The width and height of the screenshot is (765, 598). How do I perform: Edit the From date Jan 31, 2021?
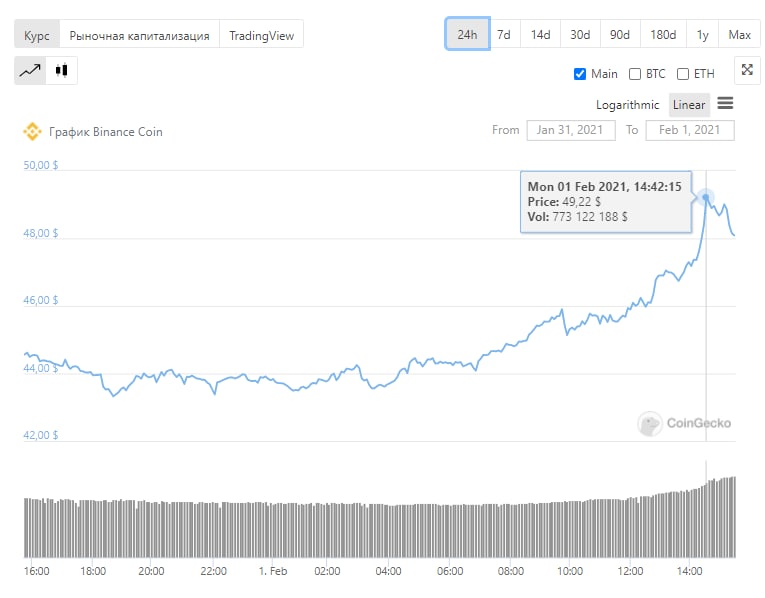click(x=571, y=130)
